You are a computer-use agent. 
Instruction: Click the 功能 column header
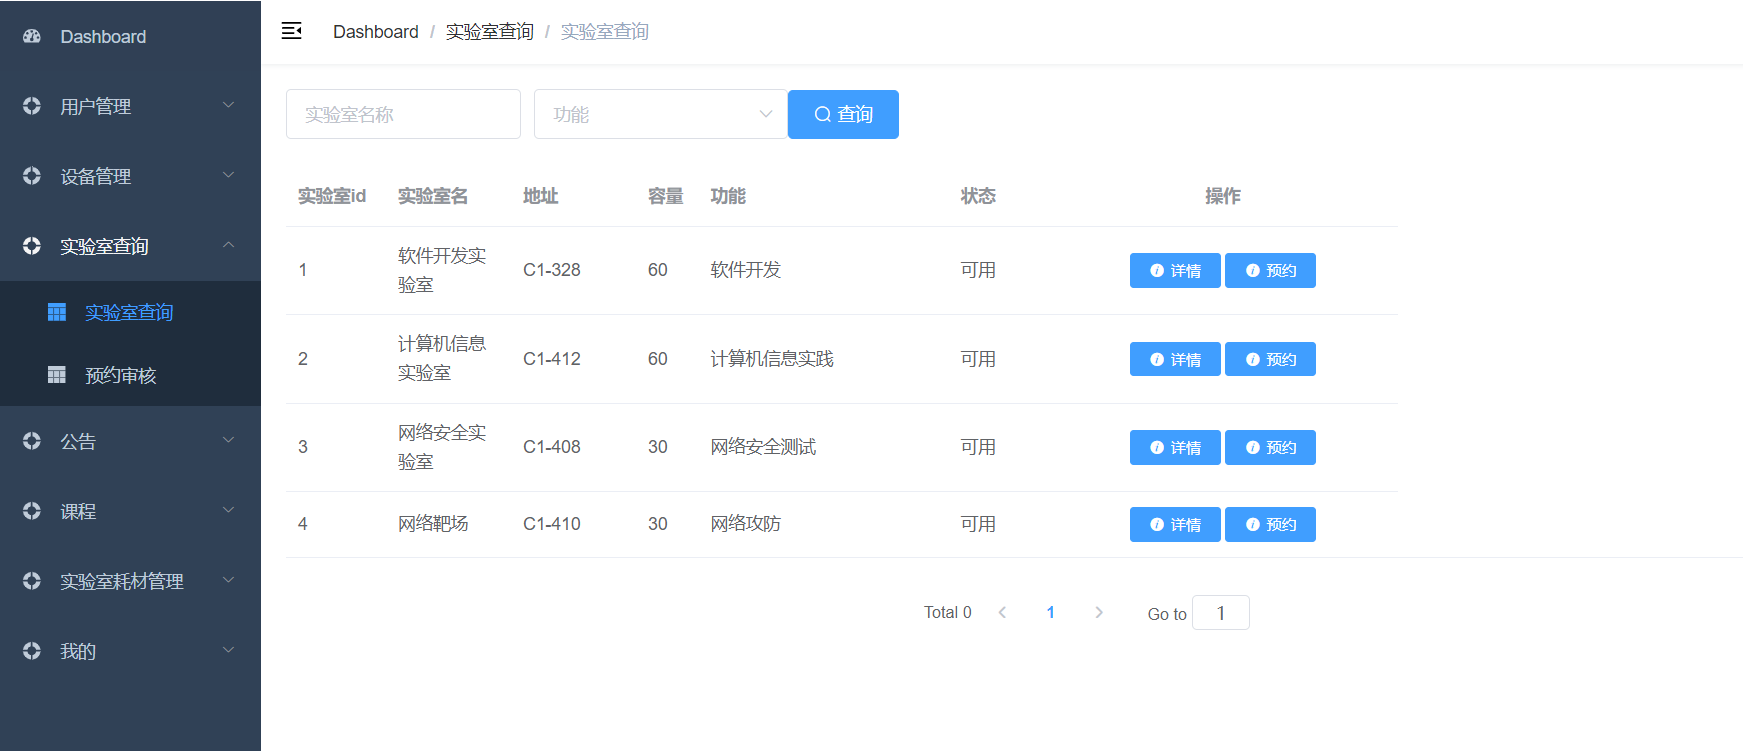(x=728, y=196)
